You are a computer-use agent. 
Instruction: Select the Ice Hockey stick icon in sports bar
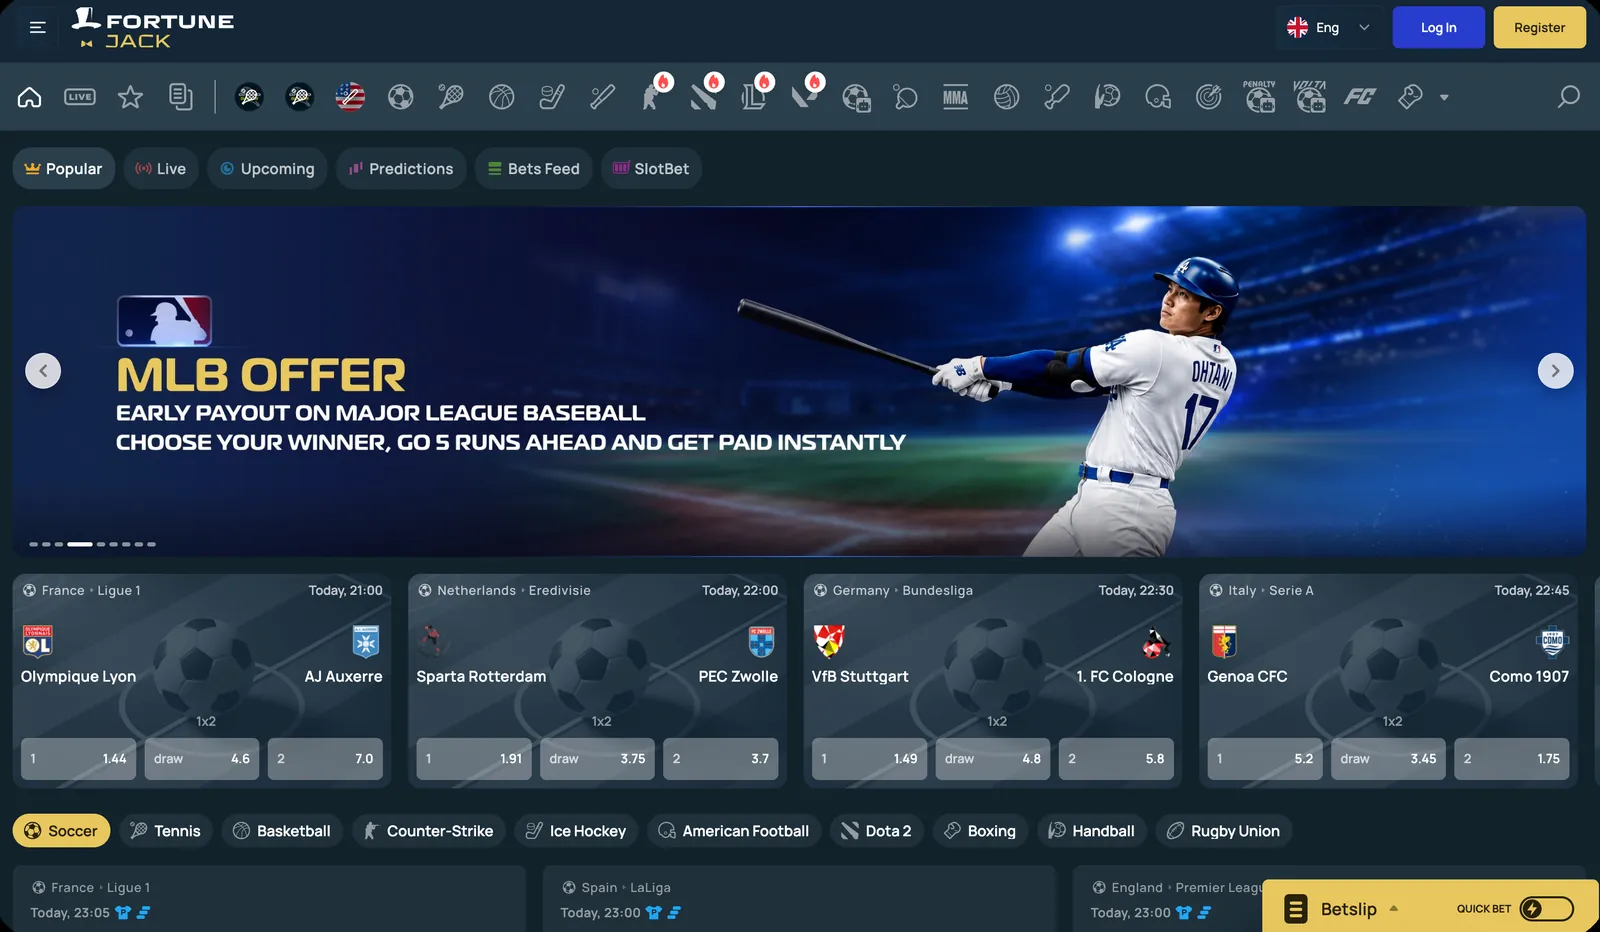[x=552, y=97]
